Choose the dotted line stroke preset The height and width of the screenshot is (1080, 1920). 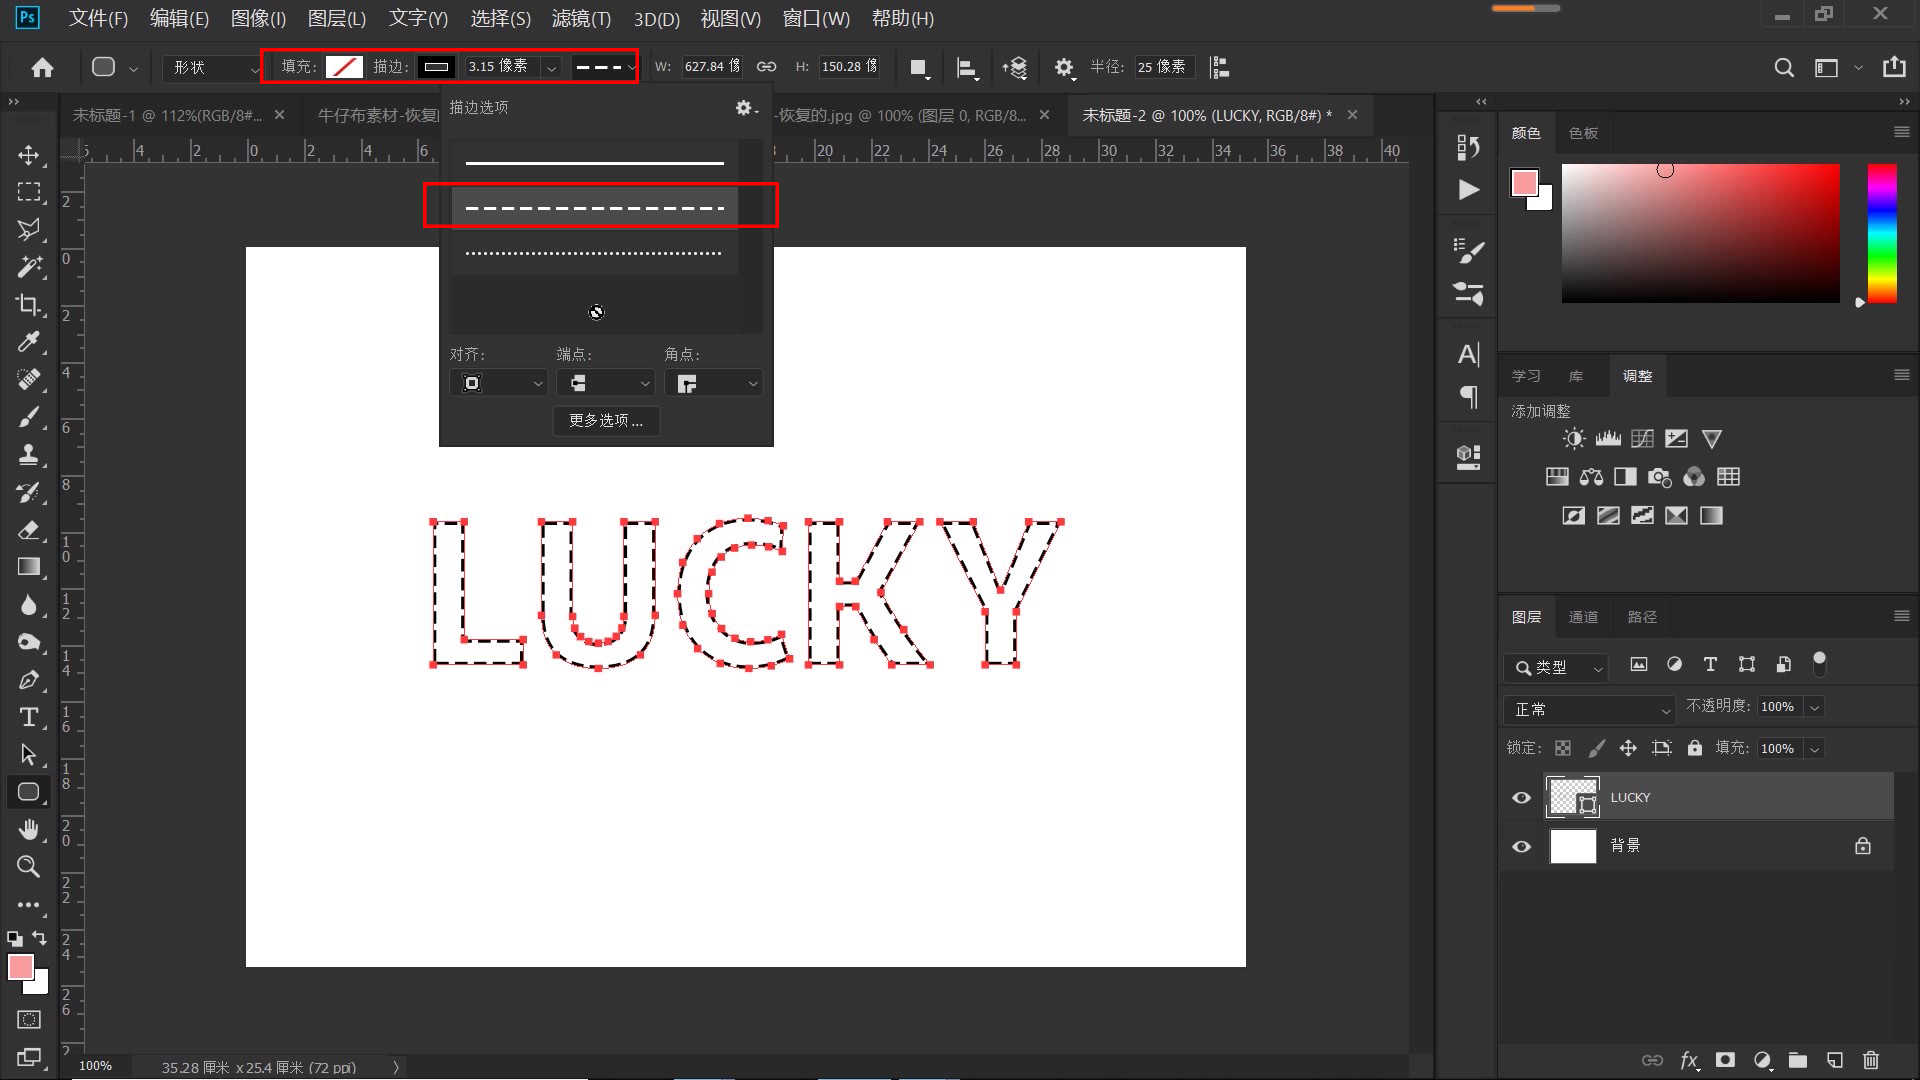coord(594,253)
